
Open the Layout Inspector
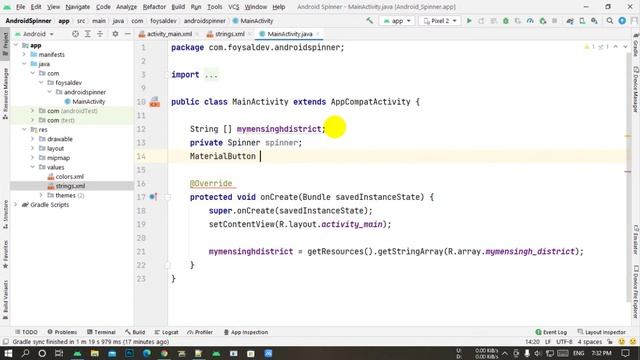coord(602,332)
